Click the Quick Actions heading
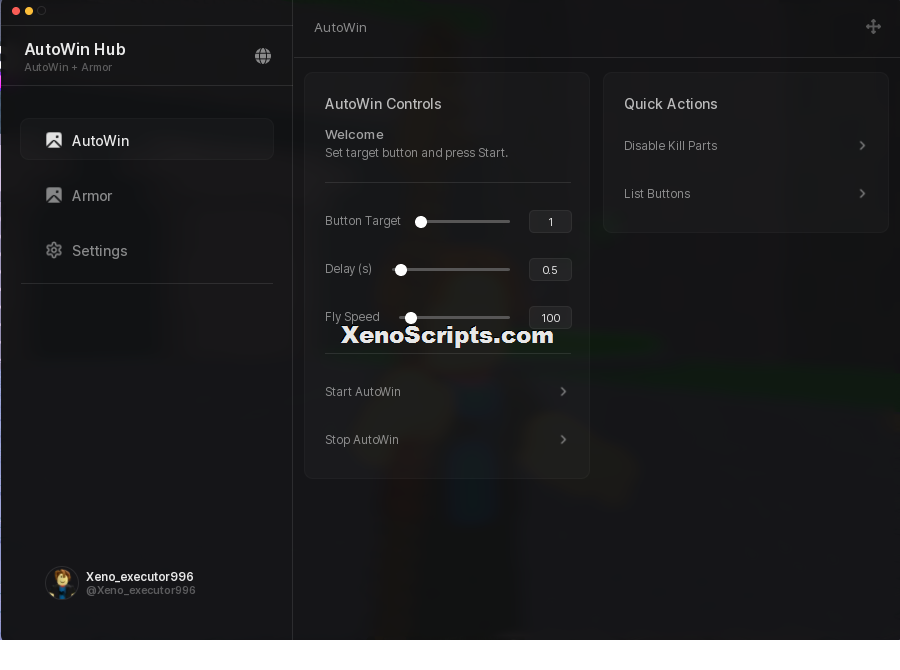The width and height of the screenshot is (900, 670). pos(670,104)
